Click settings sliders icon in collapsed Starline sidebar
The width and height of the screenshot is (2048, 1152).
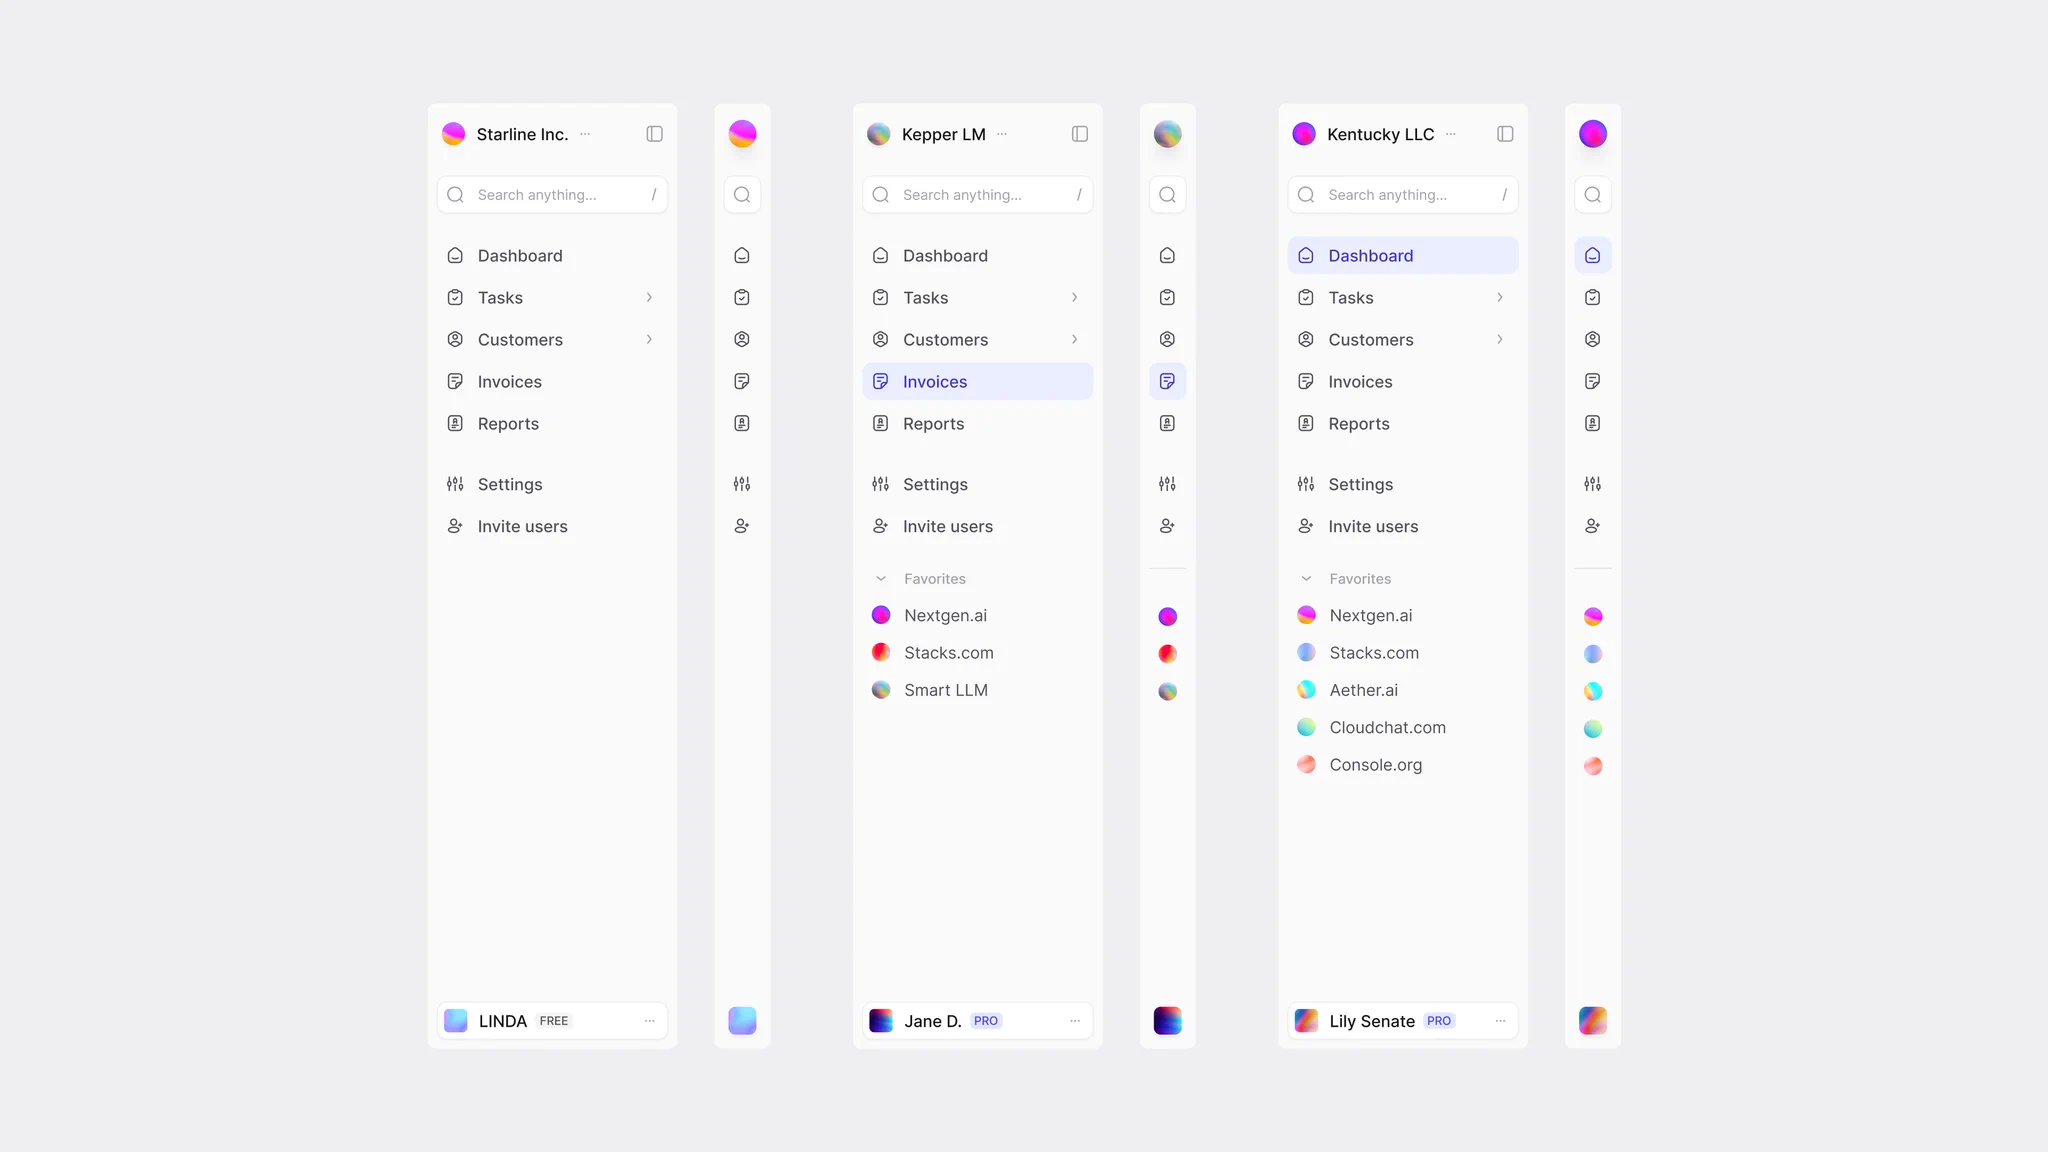[x=742, y=485]
